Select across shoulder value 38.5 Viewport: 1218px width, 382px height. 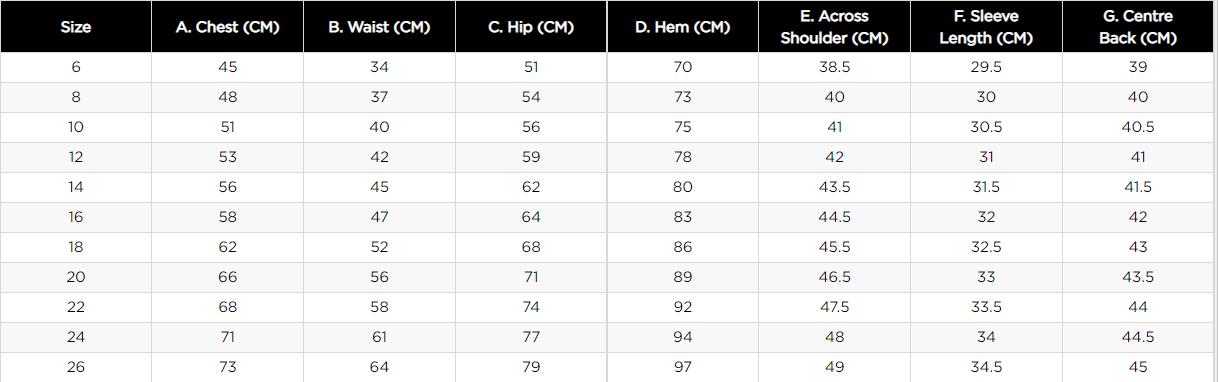coord(835,67)
